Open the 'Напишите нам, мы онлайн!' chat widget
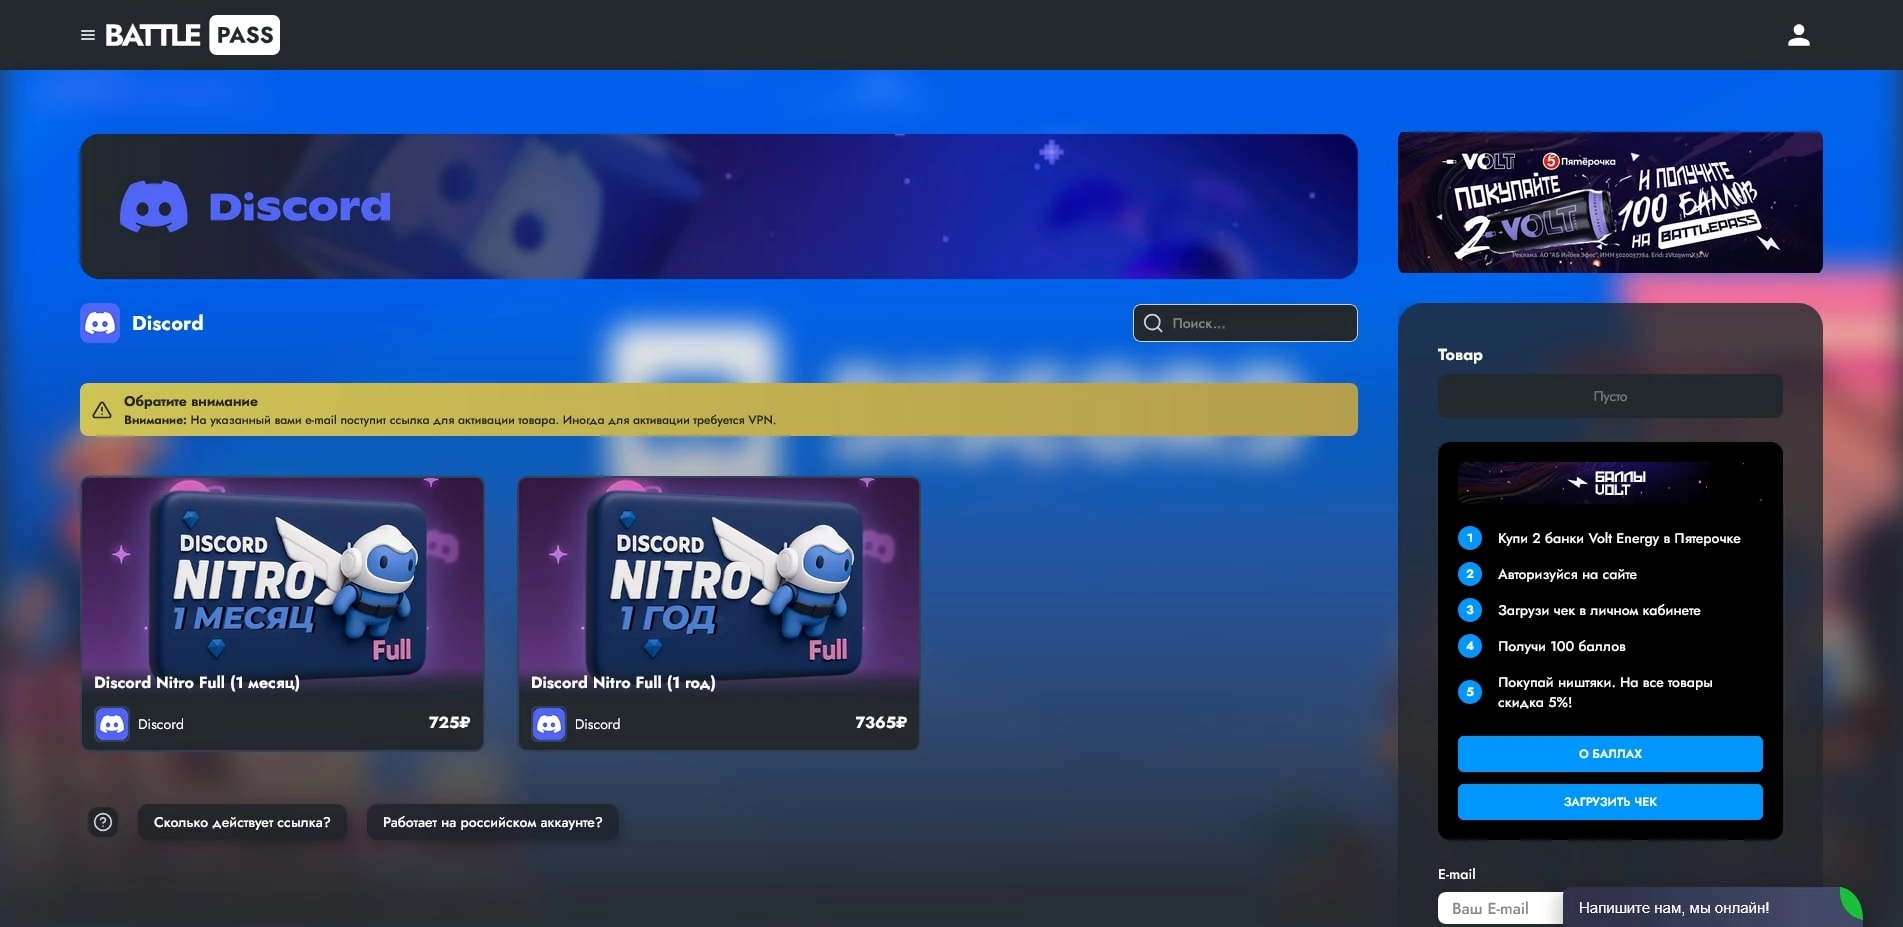The height and width of the screenshot is (927, 1903). pos(1700,908)
